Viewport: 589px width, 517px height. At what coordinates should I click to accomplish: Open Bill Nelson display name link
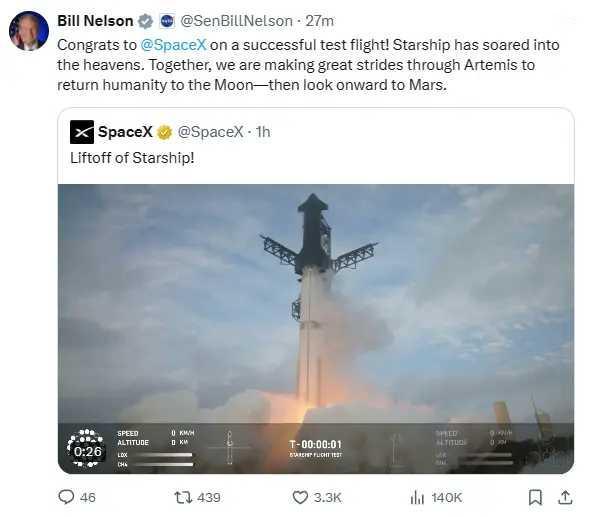pos(95,21)
